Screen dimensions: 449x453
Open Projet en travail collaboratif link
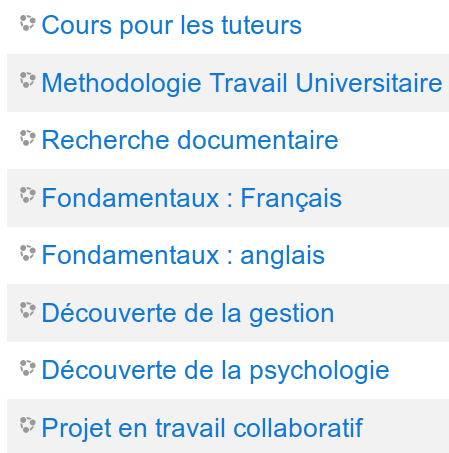pos(202,428)
